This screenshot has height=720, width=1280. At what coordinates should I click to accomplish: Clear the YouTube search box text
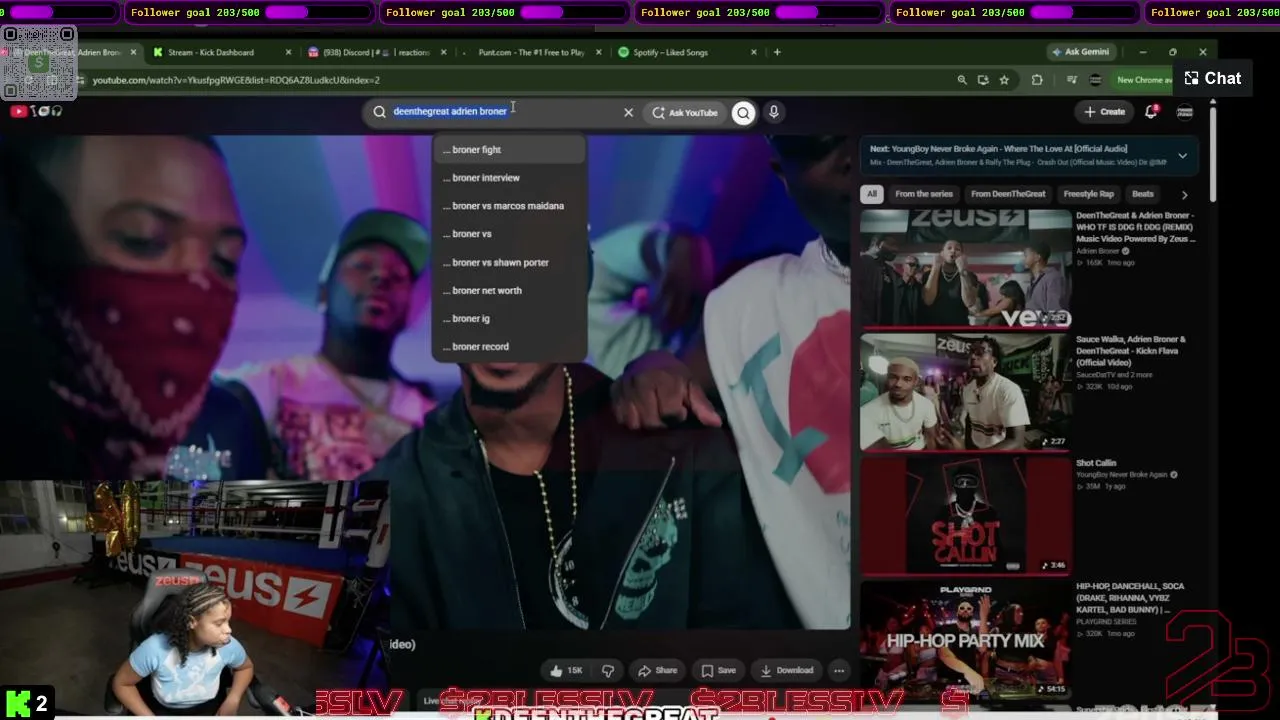point(628,112)
